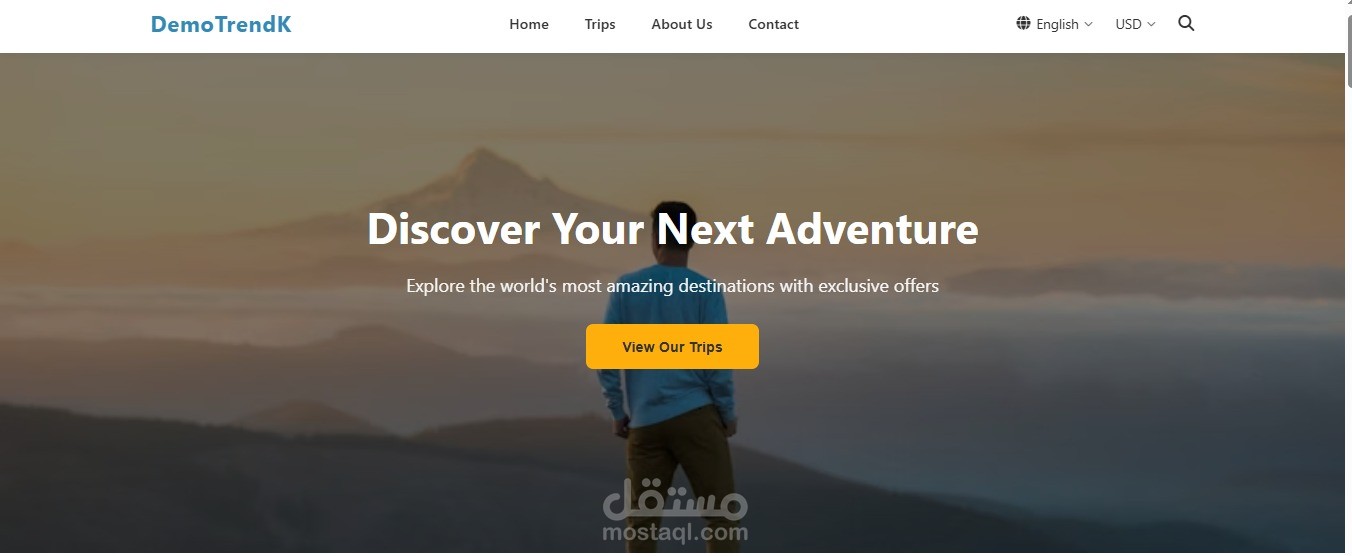Click the mostaql.com watermark text

(x=675, y=532)
